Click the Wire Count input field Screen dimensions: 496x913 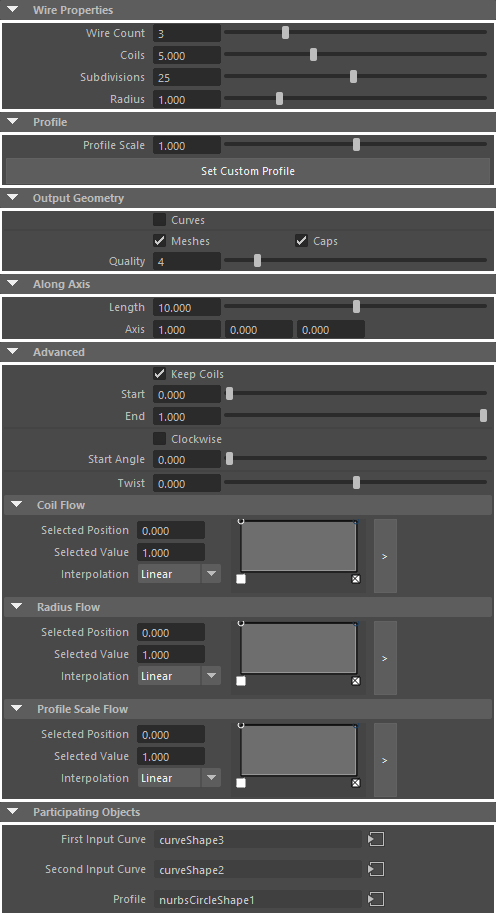pyautogui.click(x=187, y=33)
